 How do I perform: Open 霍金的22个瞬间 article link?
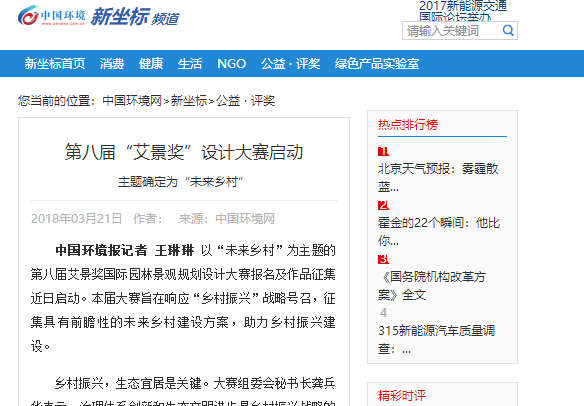[439, 231]
